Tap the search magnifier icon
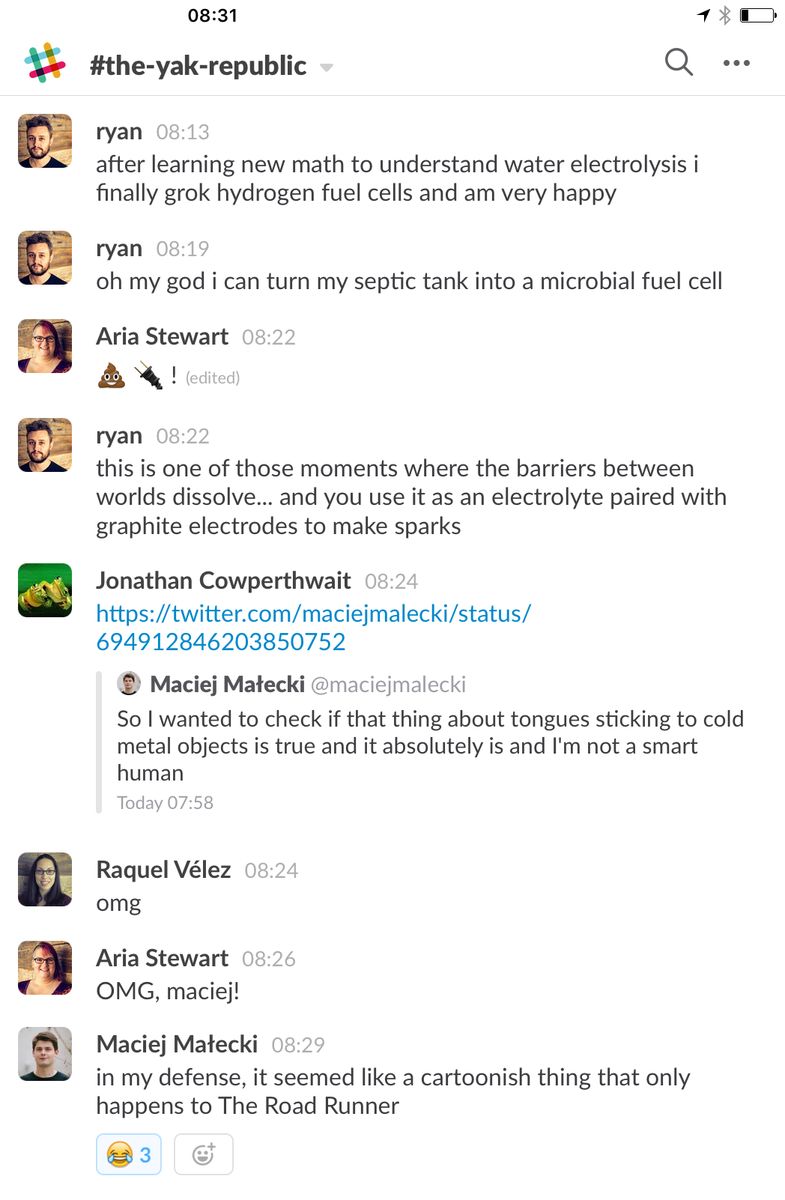 click(679, 63)
